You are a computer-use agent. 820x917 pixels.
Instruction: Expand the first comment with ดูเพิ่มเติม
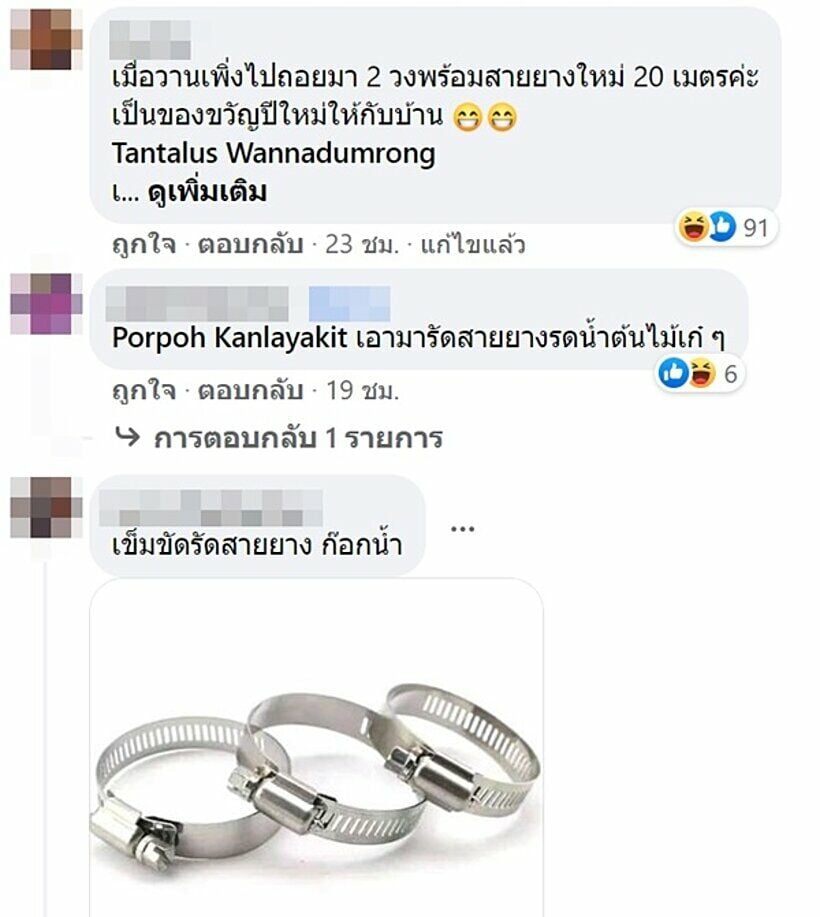(208, 192)
